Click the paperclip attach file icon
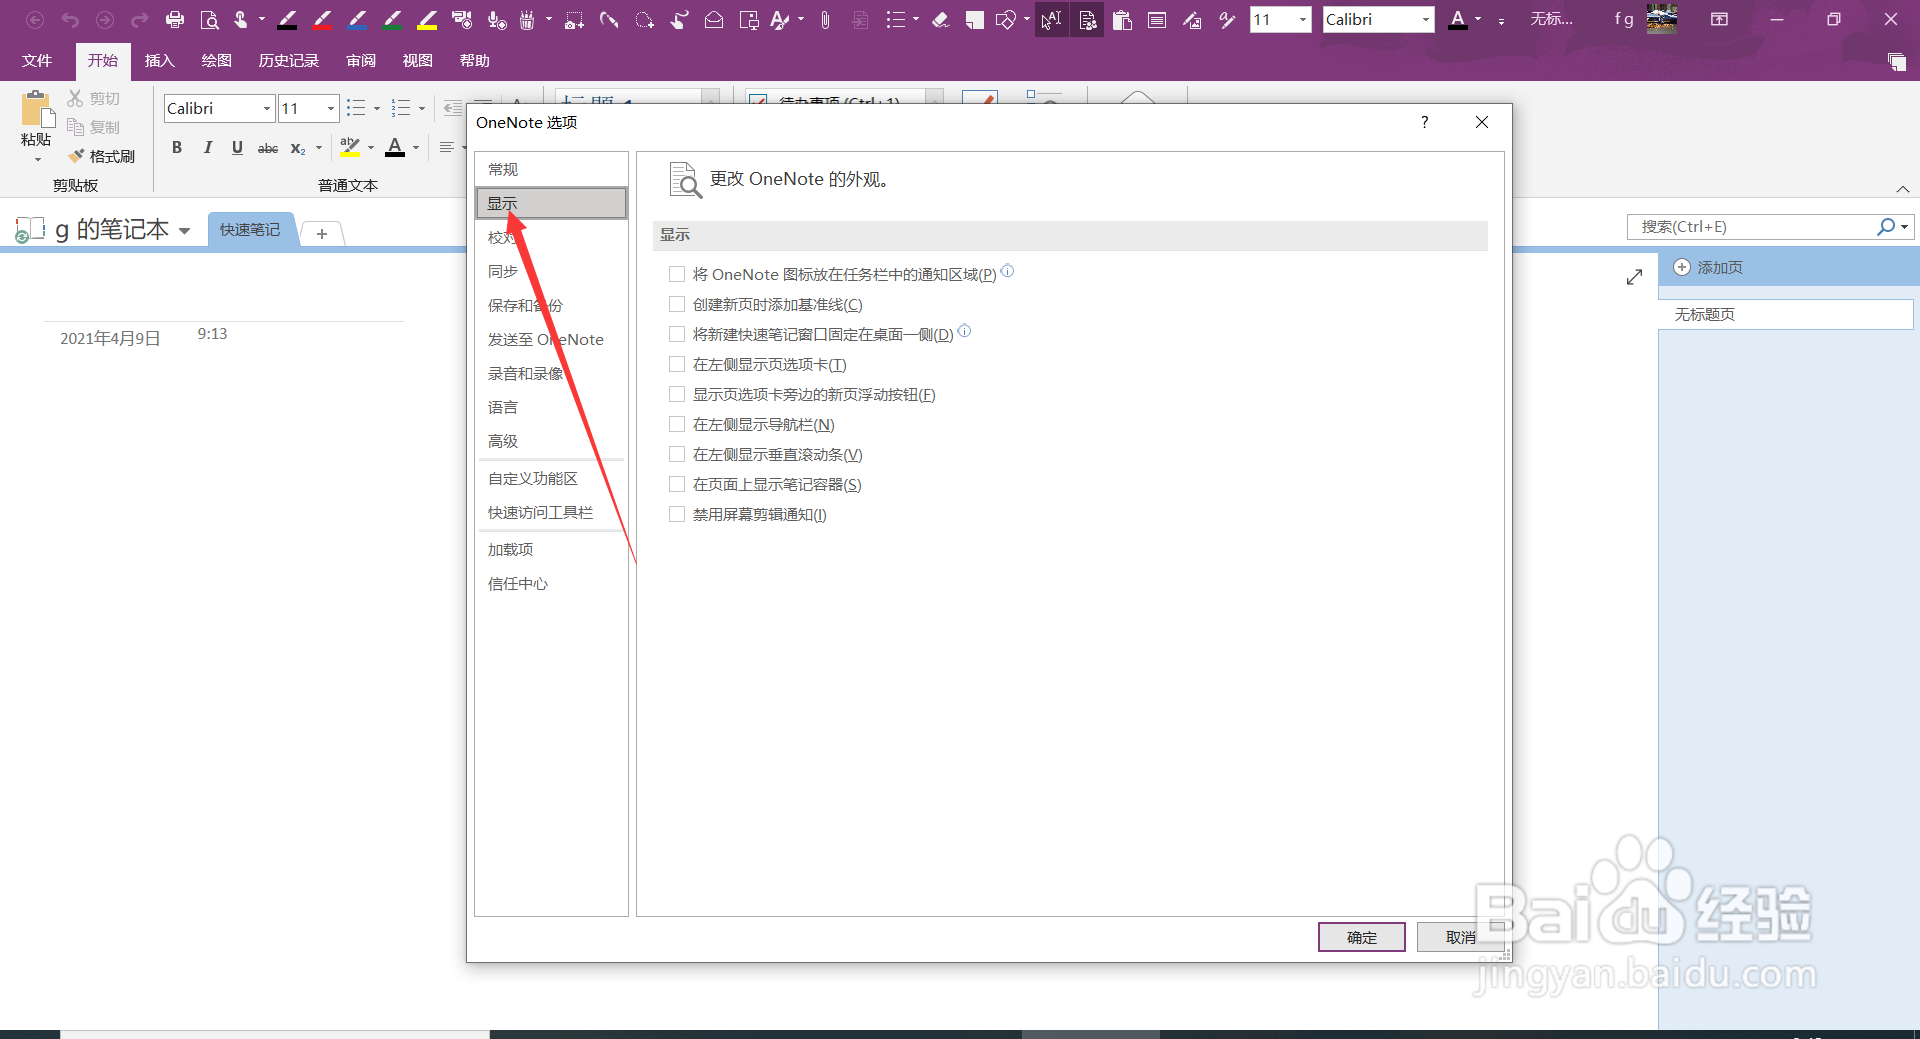1920x1039 pixels. pos(825,19)
